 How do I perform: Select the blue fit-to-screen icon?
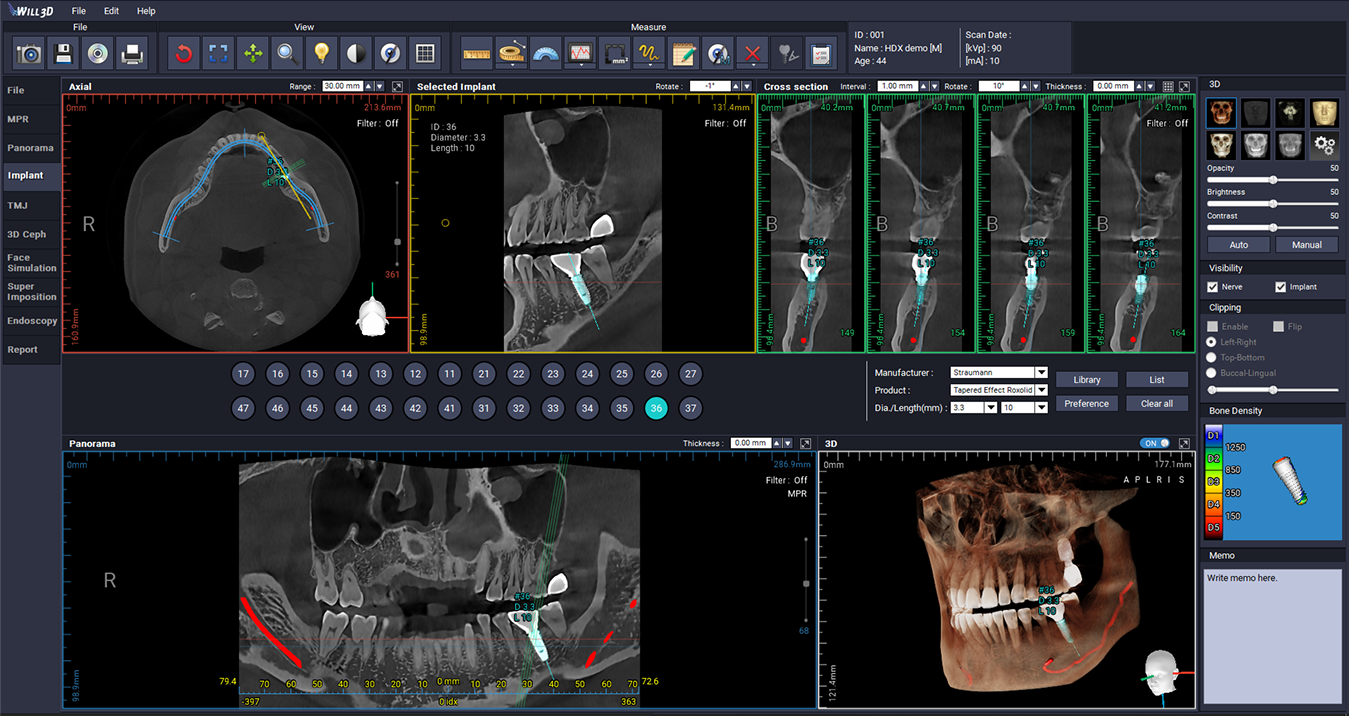(218, 53)
